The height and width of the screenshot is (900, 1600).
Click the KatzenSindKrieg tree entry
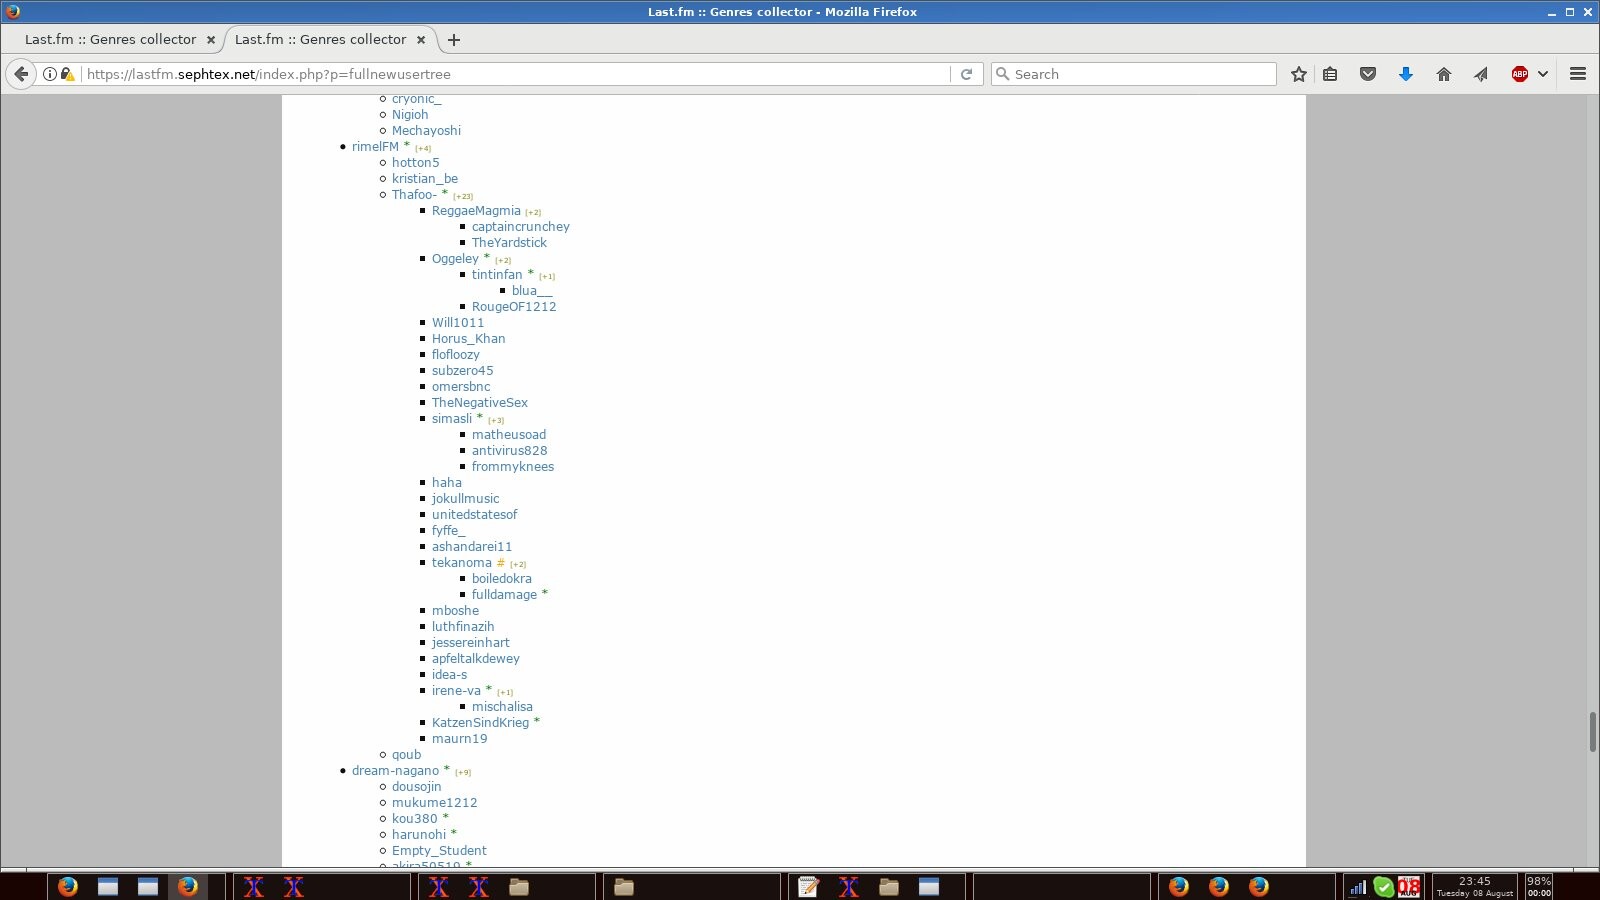tap(480, 723)
